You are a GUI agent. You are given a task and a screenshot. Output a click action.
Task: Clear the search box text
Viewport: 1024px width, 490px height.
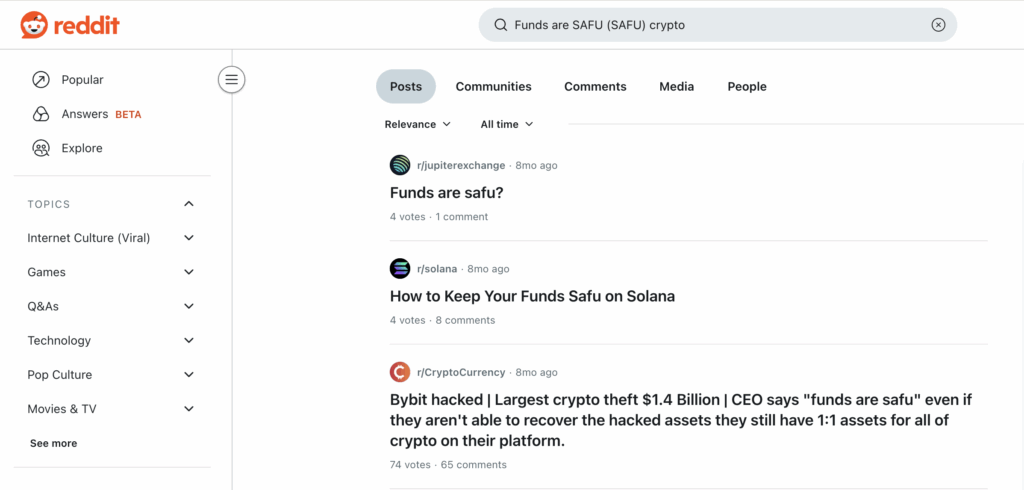[x=938, y=25]
